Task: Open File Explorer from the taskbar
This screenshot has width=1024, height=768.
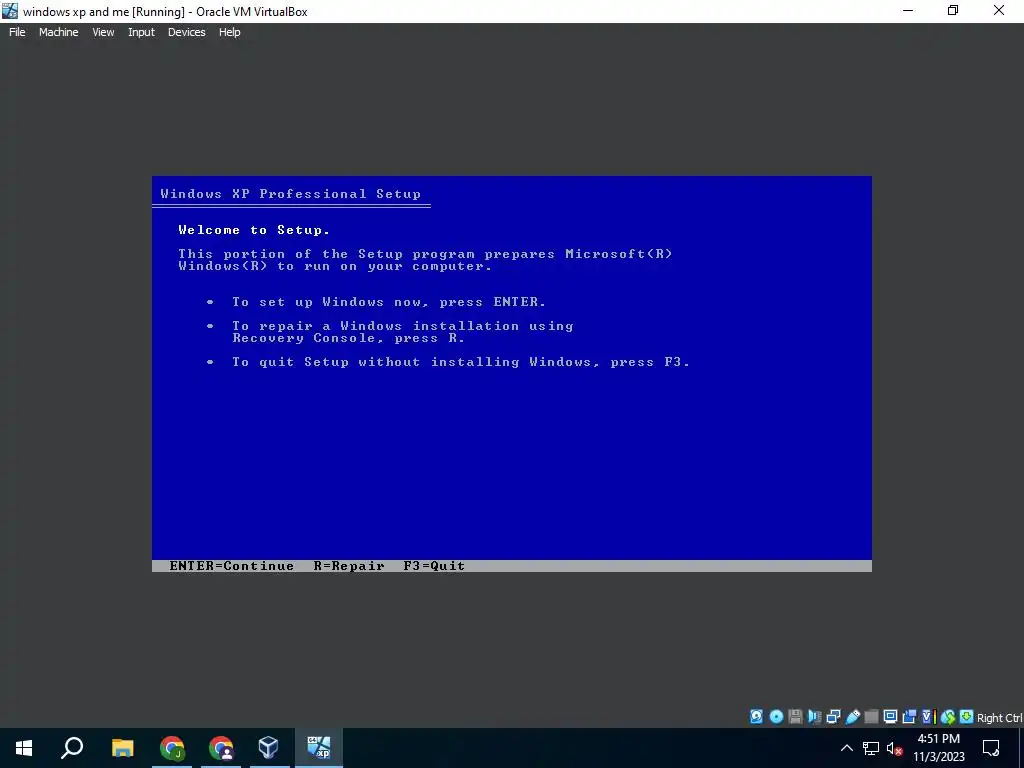Action: 122,748
